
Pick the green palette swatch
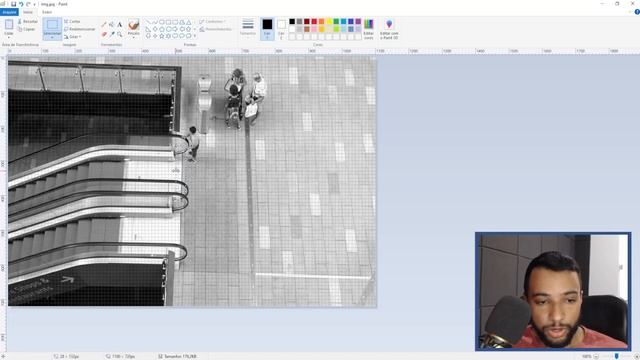(336, 22)
